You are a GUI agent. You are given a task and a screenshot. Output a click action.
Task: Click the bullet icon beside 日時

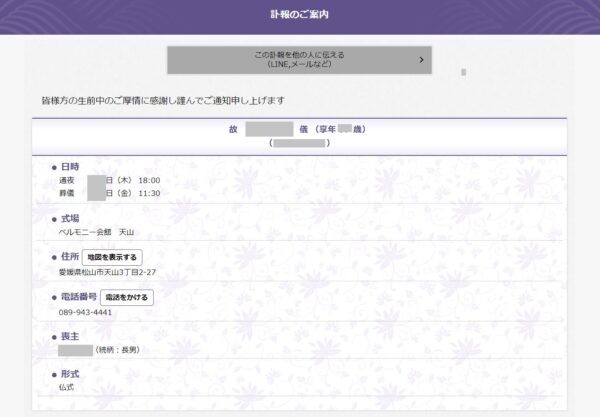(x=54, y=166)
